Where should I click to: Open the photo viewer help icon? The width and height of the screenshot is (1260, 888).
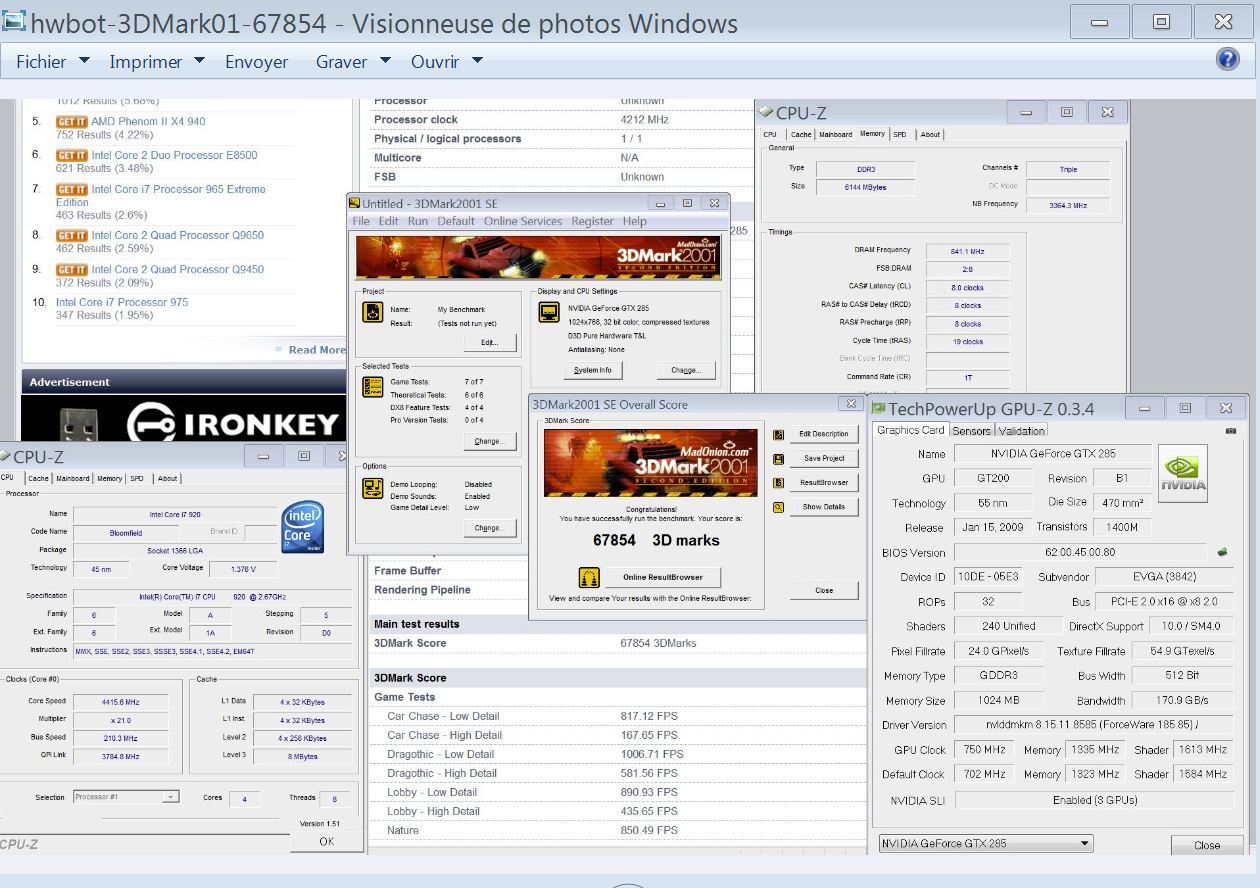[x=1227, y=59]
